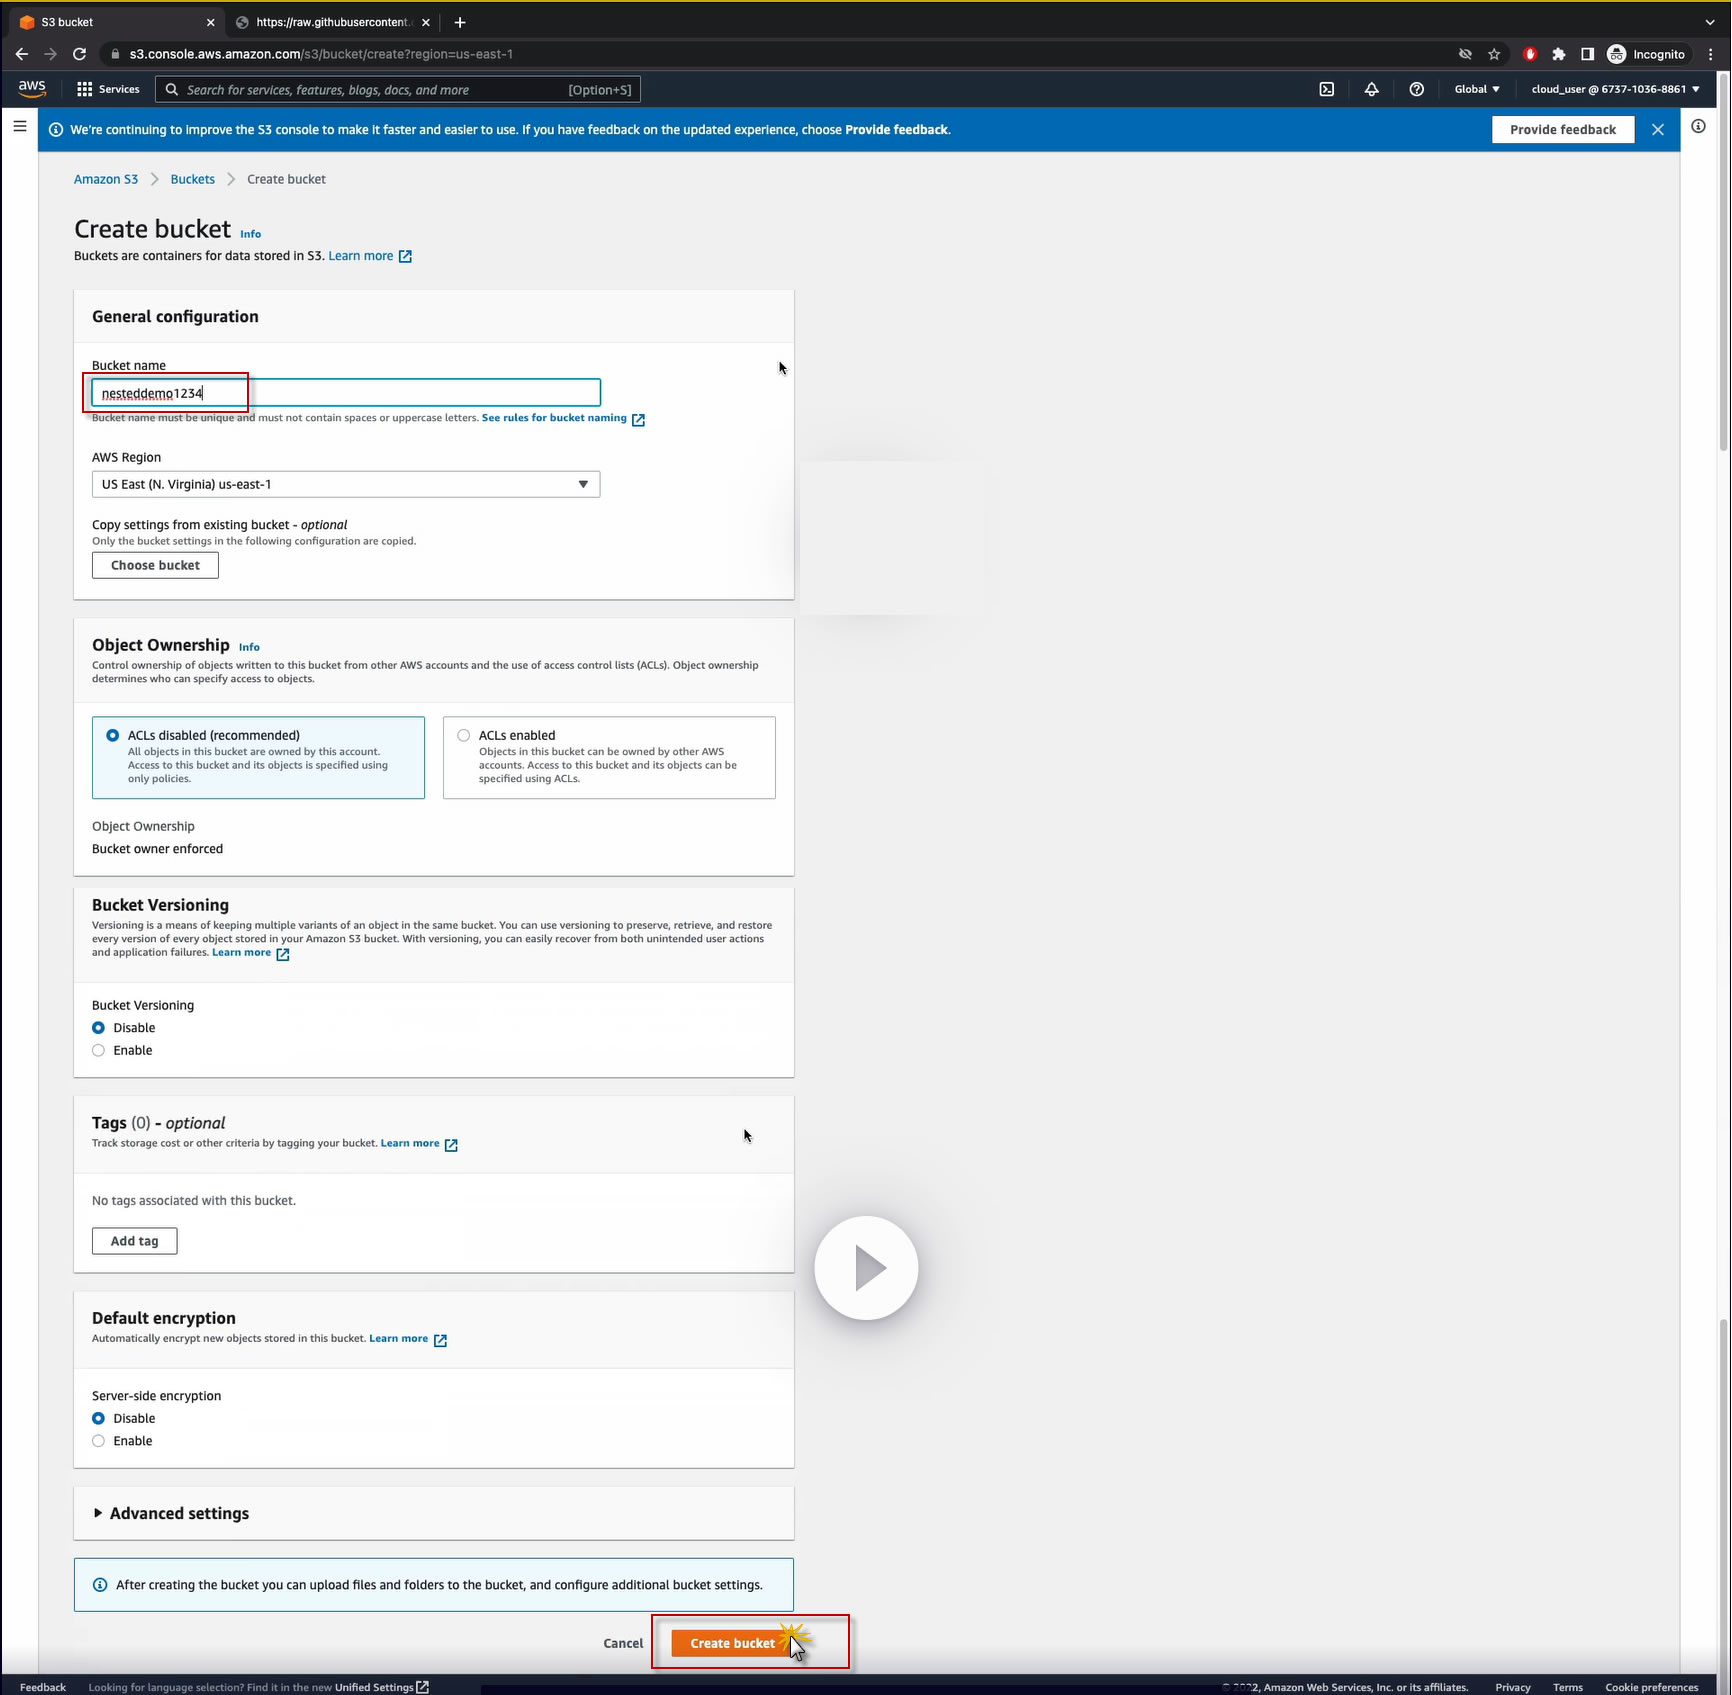This screenshot has width=1732, height=1695.
Task: Toggle the left navigation hamburger menu
Action: 20,126
